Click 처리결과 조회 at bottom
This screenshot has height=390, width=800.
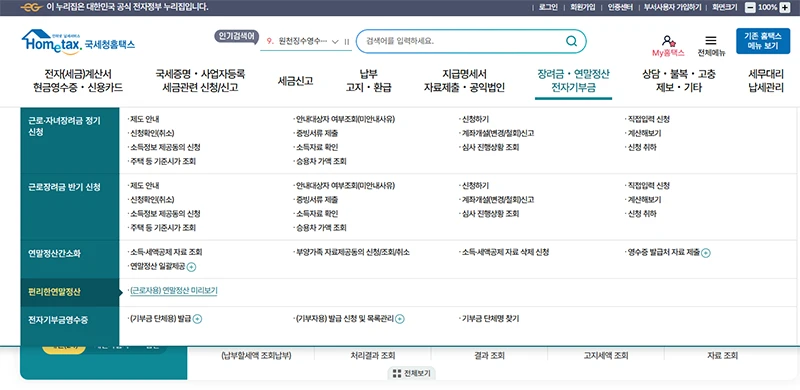(373, 356)
